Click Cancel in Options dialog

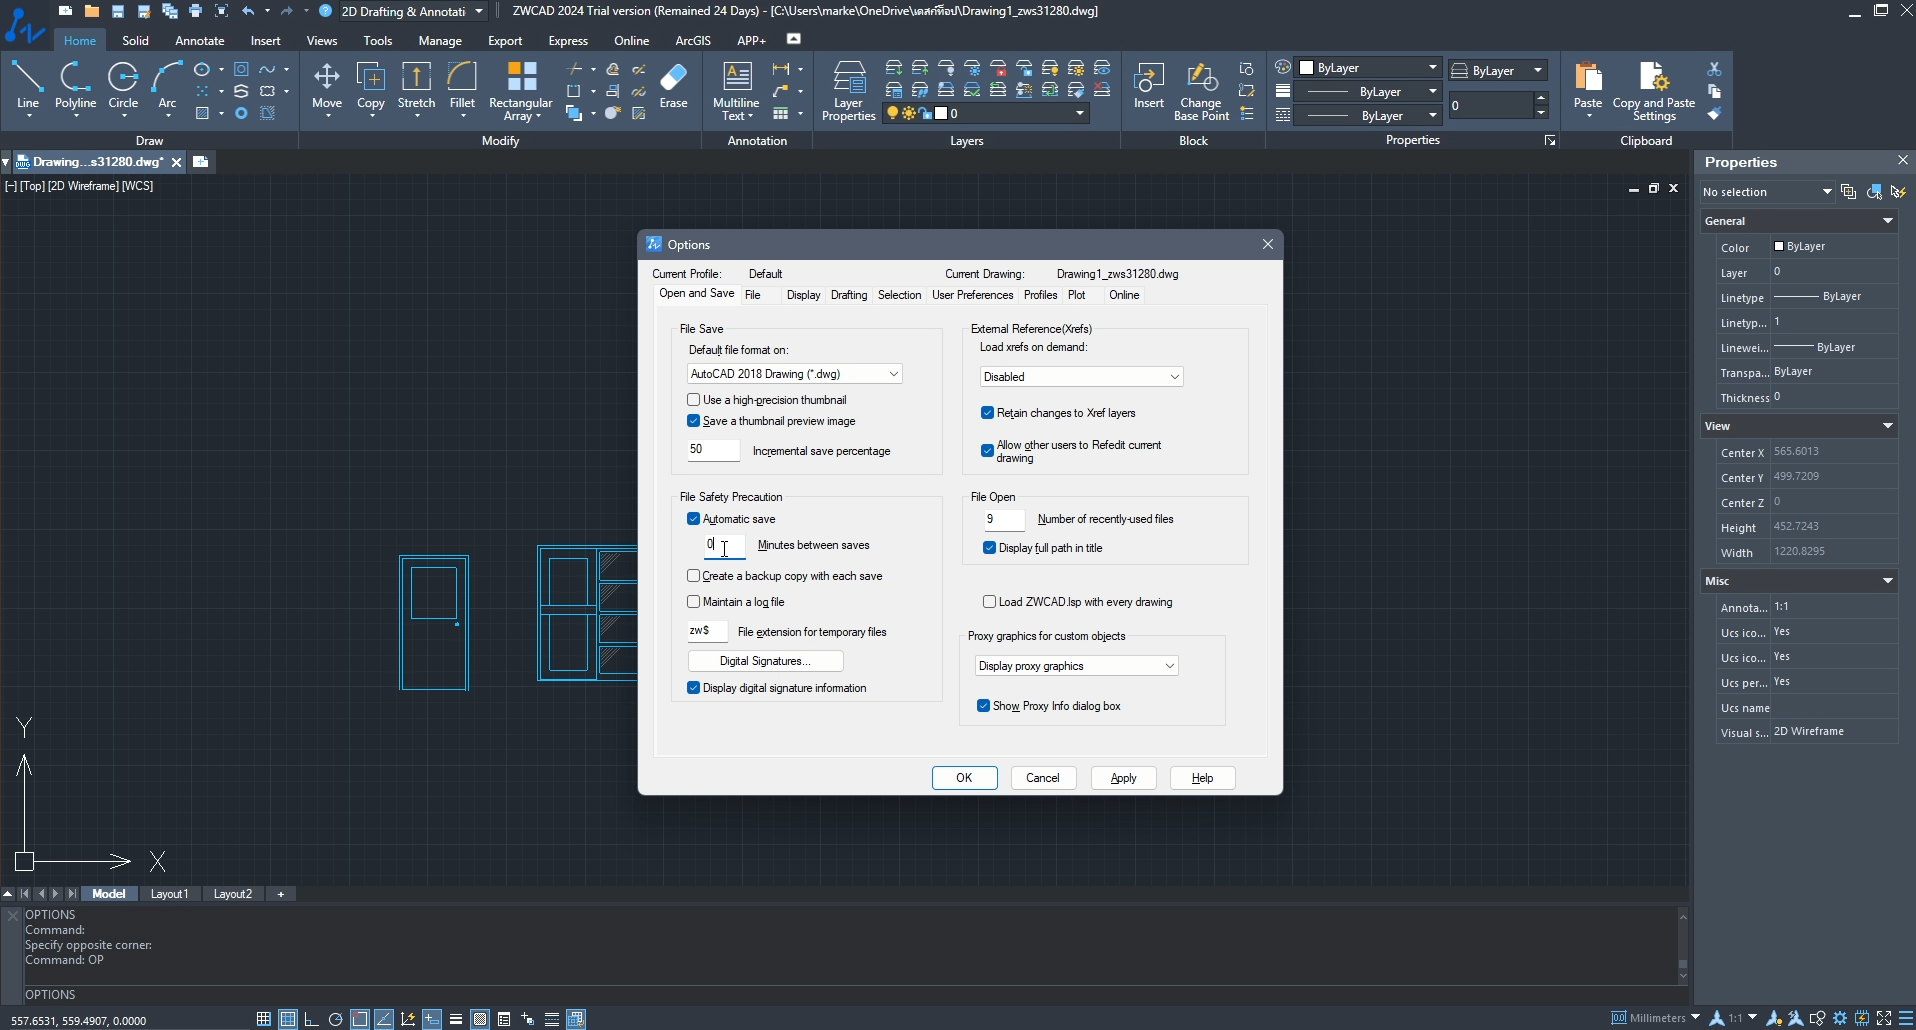coord(1043,778)
